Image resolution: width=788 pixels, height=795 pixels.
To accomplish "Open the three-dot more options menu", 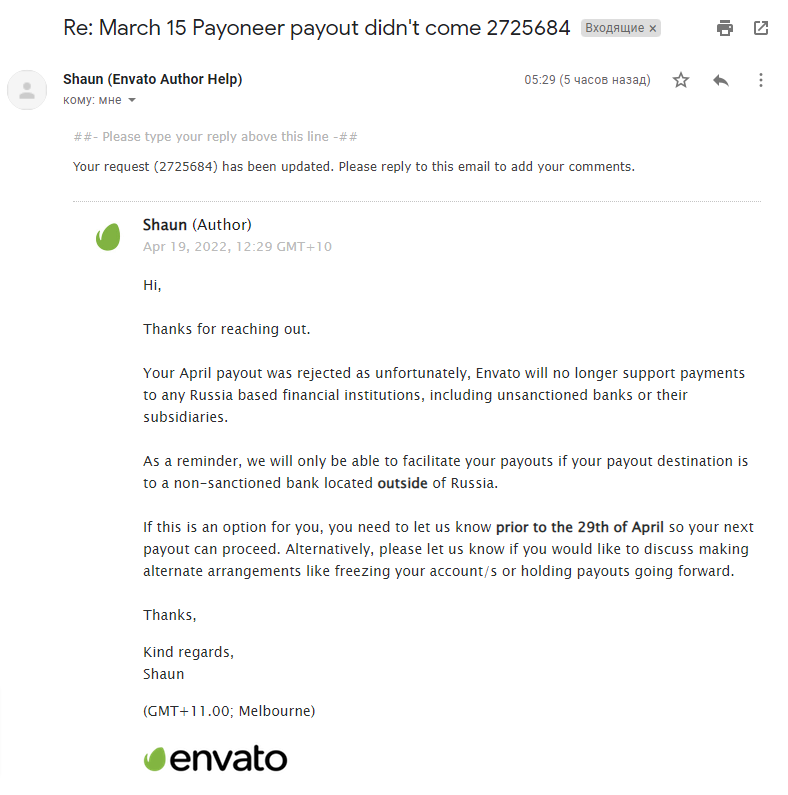I will click(761, 80).
